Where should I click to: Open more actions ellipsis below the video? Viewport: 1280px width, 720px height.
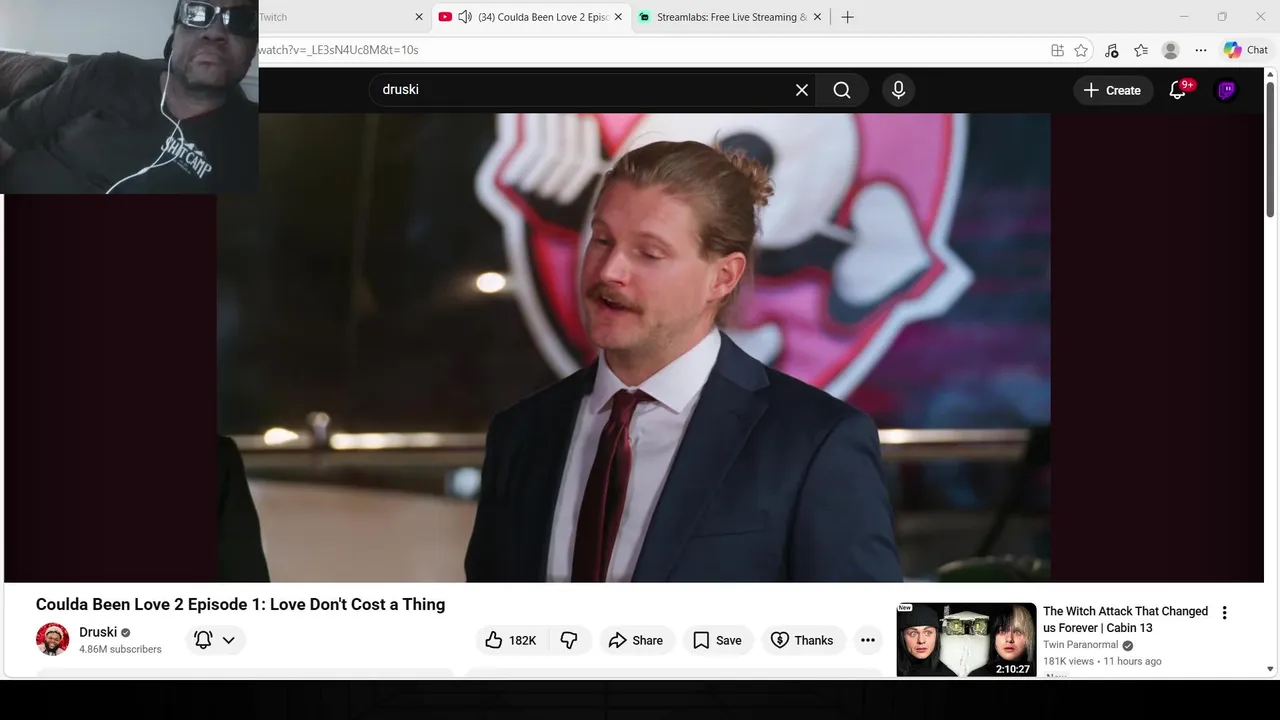coord(868,640)
